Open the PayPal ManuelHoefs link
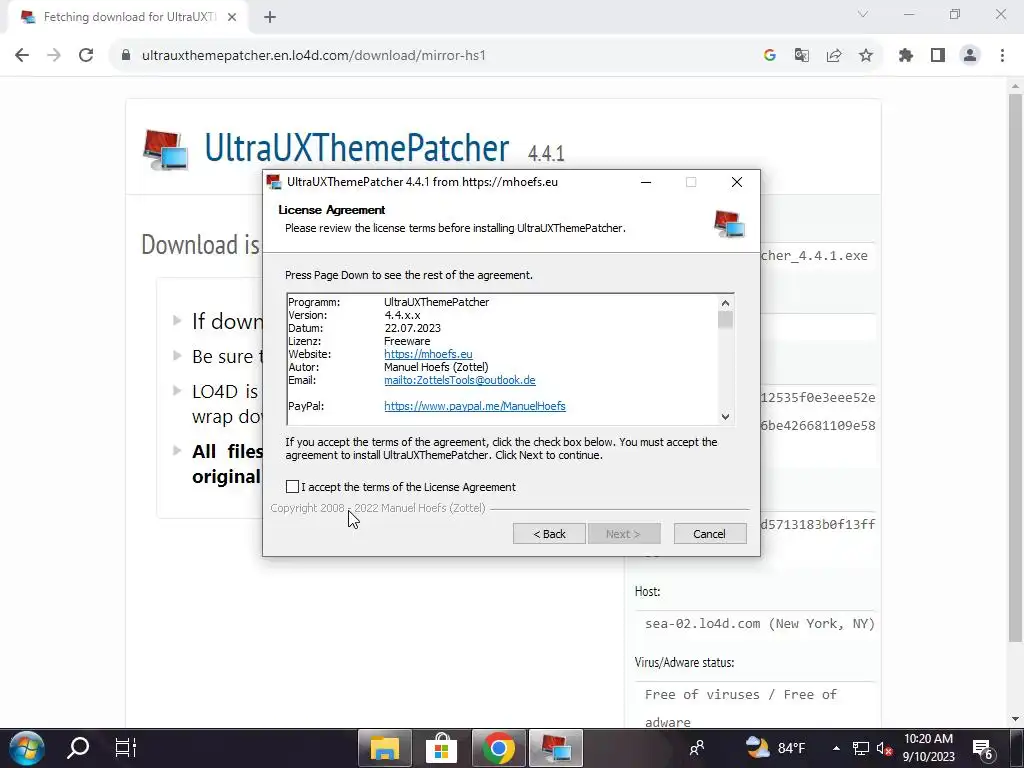 (x=475, y=406)
